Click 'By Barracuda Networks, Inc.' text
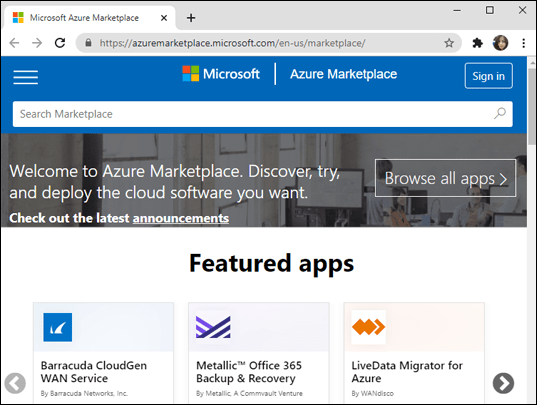Screen dimensions: 537x405 pos(84,393)
